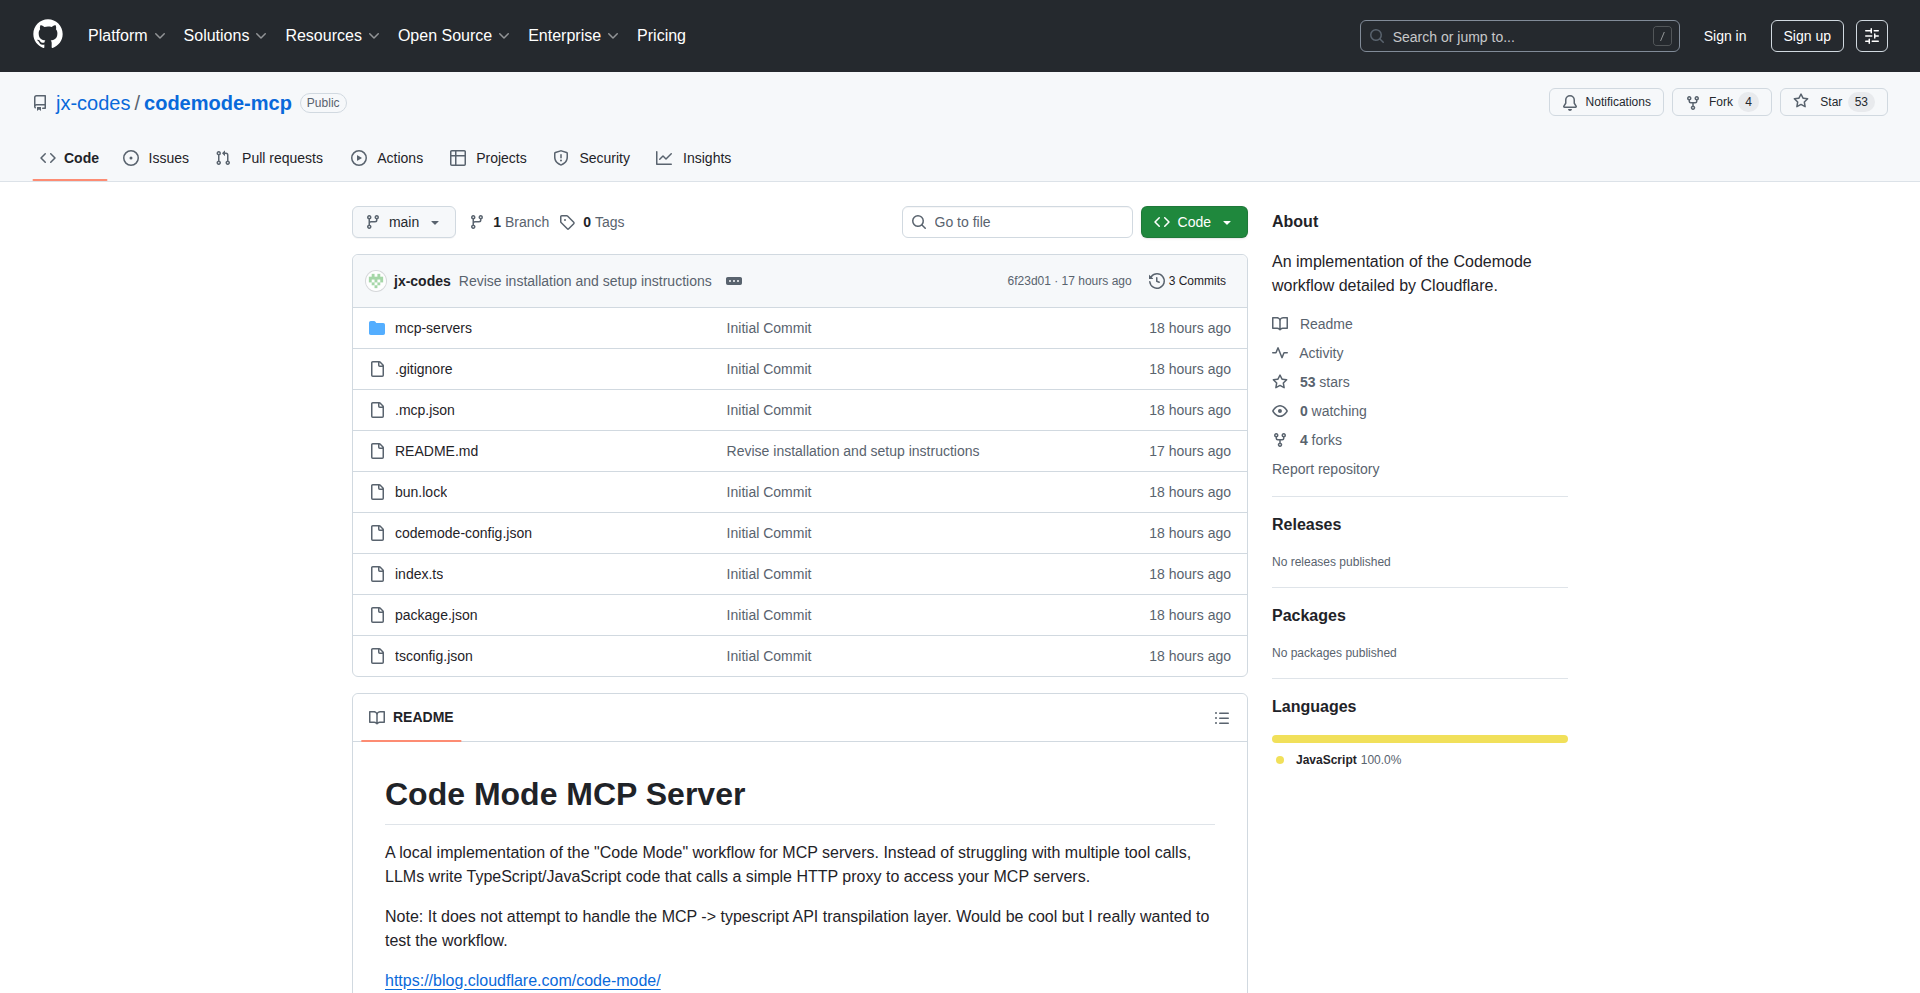Switch to the Code tab

[70, 158]
